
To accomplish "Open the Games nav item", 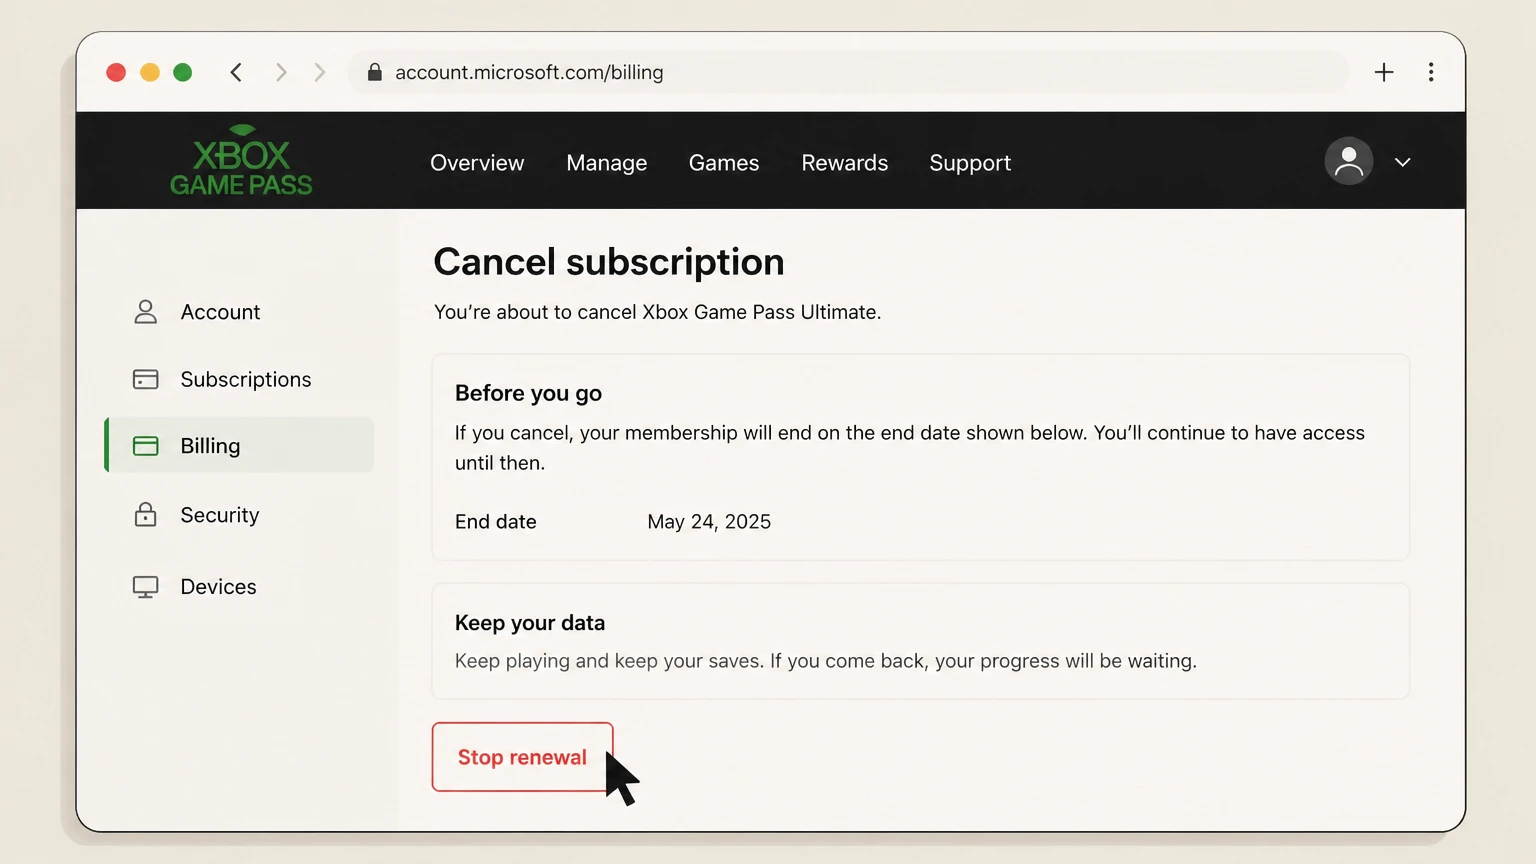I will click(724, 163).
